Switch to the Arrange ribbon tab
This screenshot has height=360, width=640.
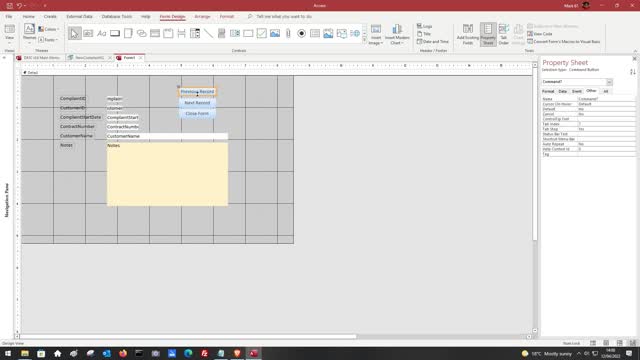click(202, 17)
